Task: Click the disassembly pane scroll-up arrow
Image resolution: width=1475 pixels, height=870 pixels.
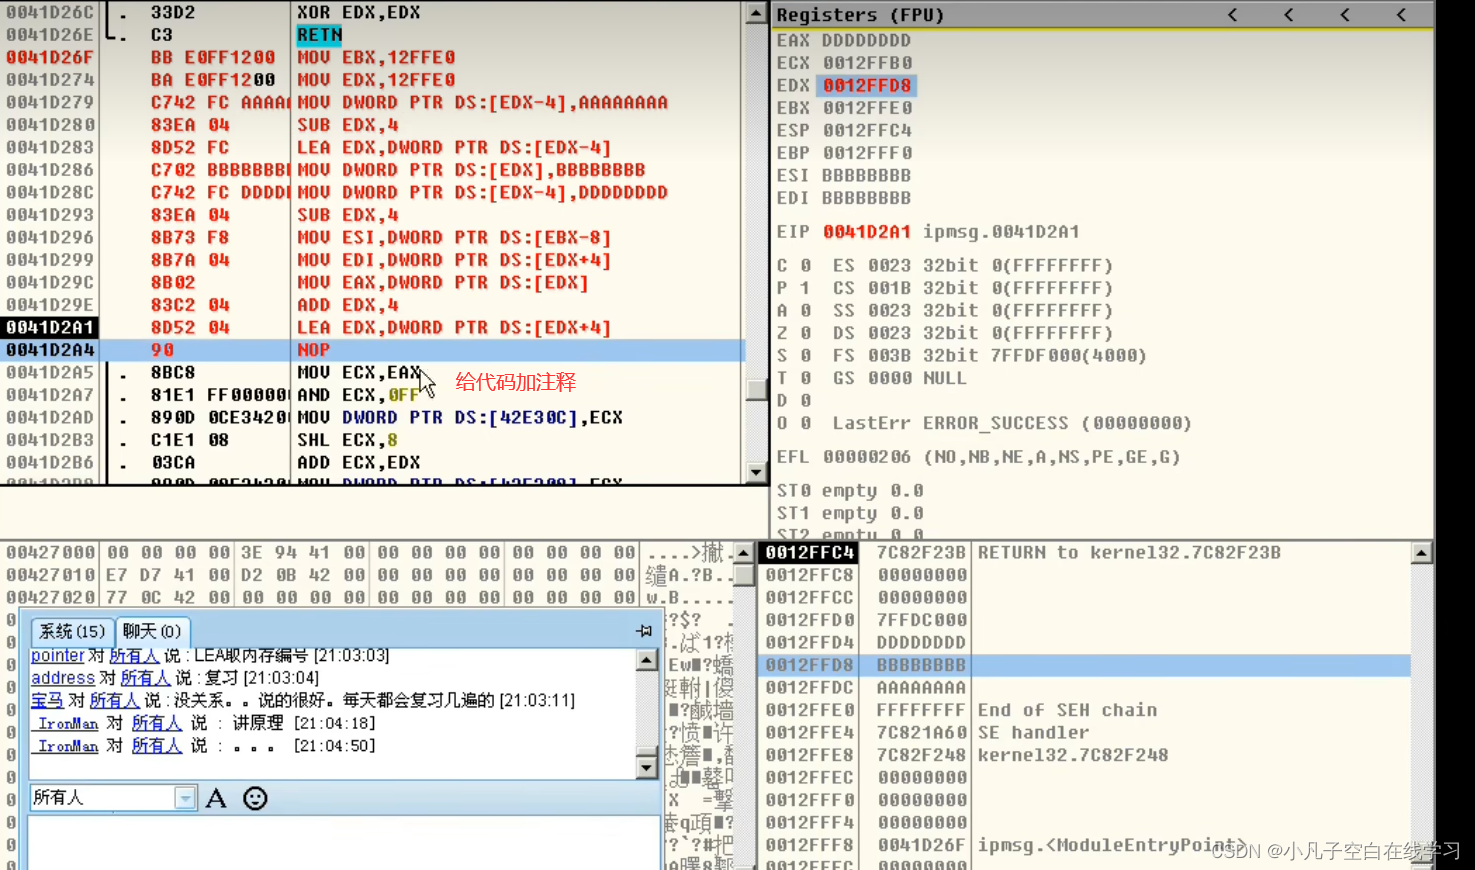Action: (x=756, y=13)
